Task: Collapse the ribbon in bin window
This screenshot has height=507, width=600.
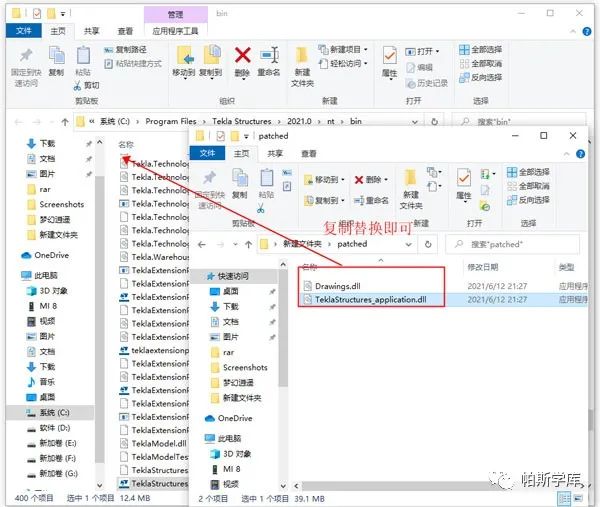Action: [x=573, y=31]
